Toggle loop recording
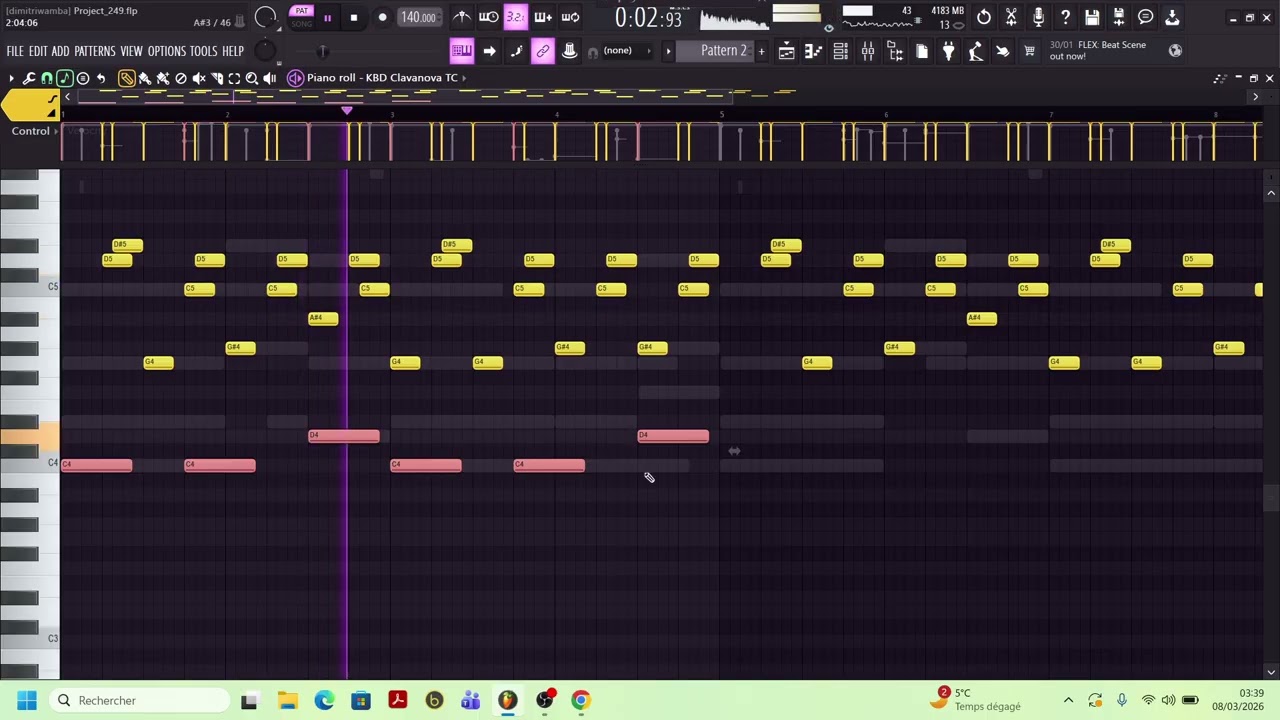 570,17
